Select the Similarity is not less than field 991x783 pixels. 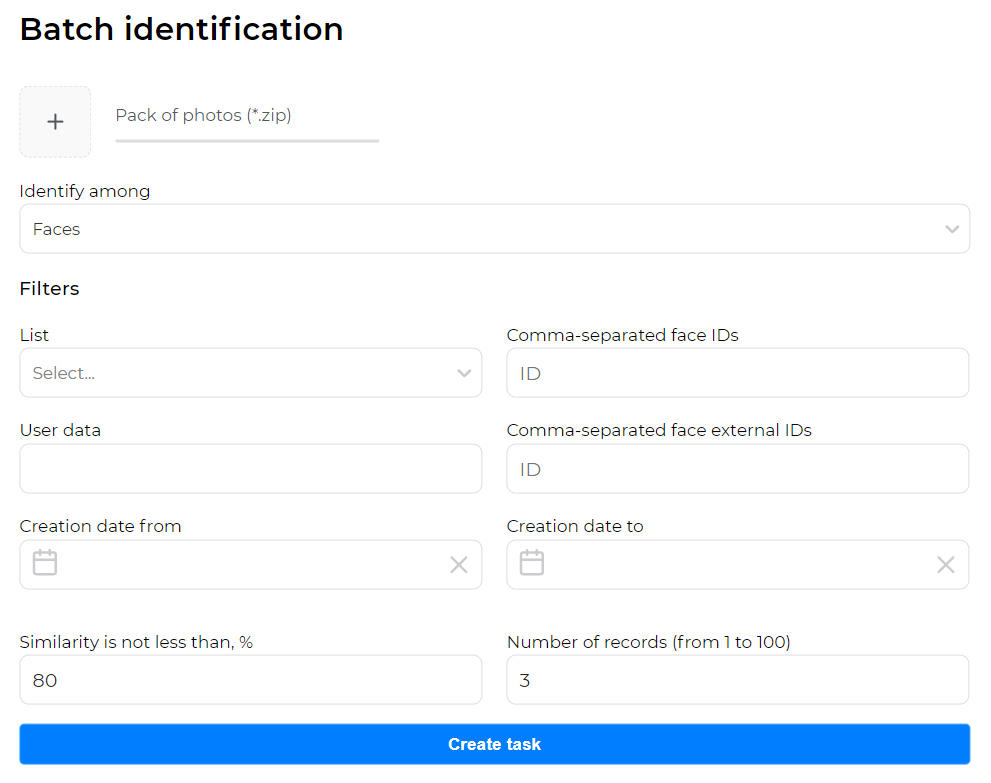[x=250, y=681]
